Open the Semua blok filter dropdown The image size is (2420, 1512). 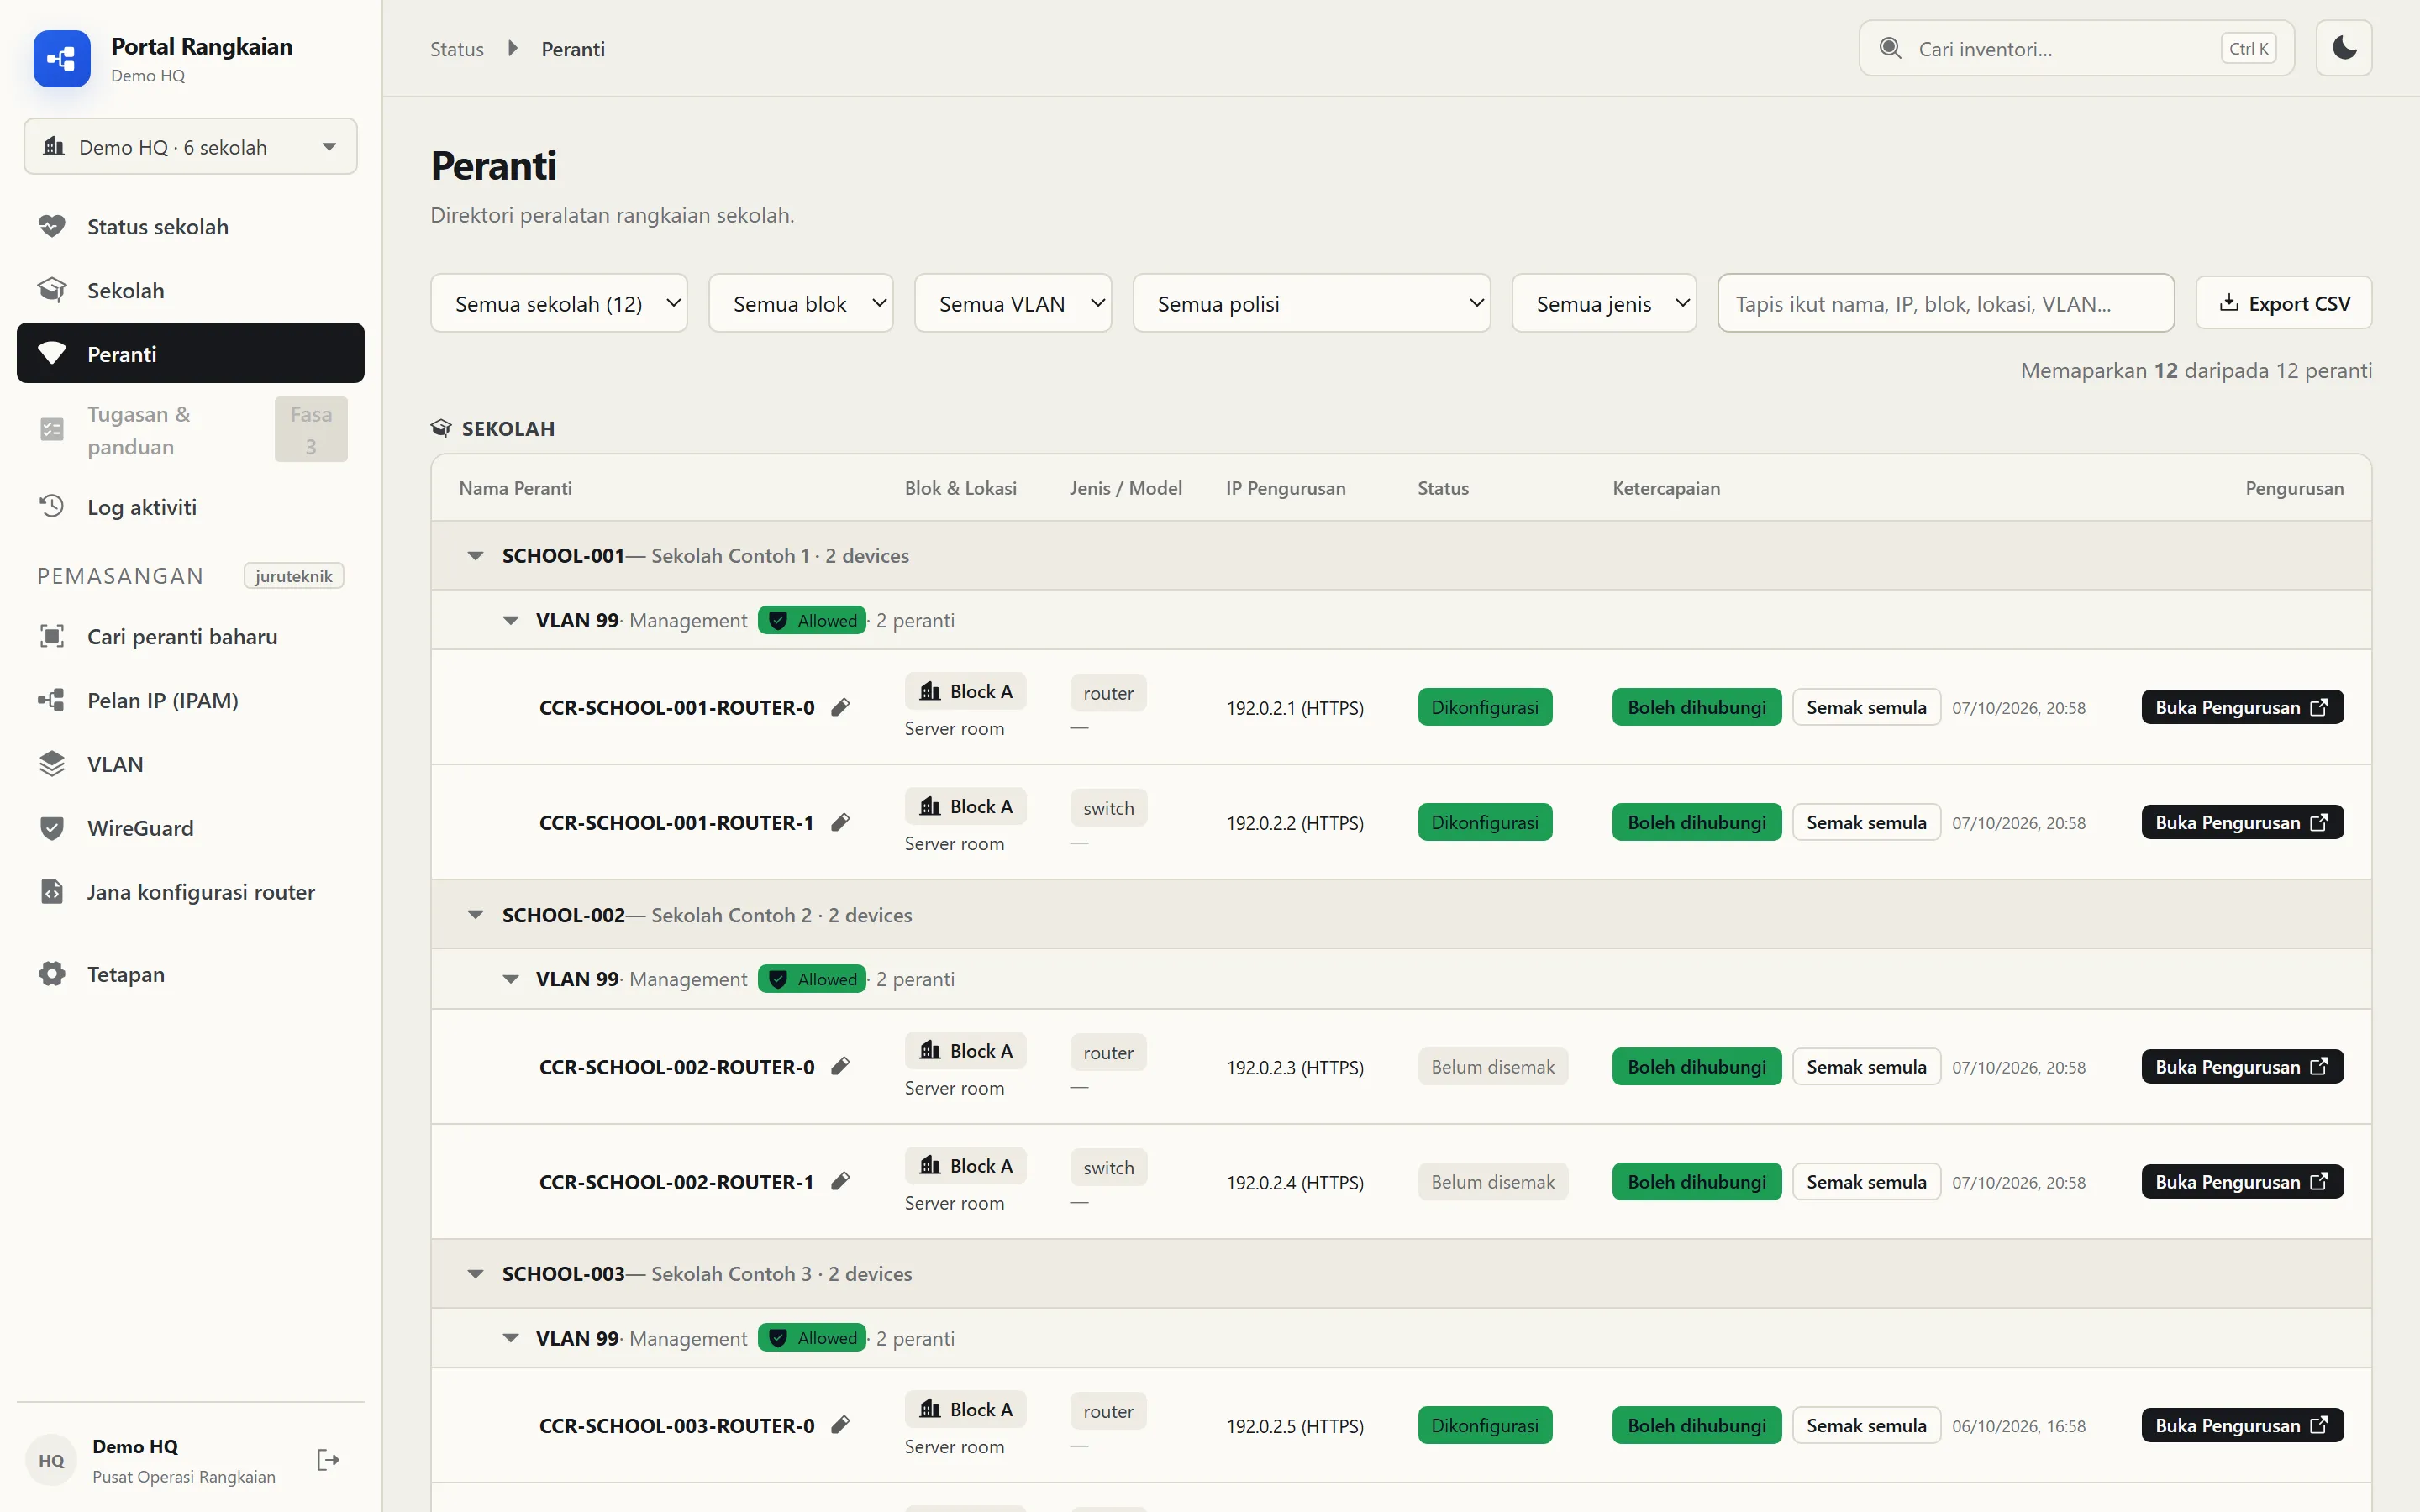pyautogui.click(x=801, y=303)
